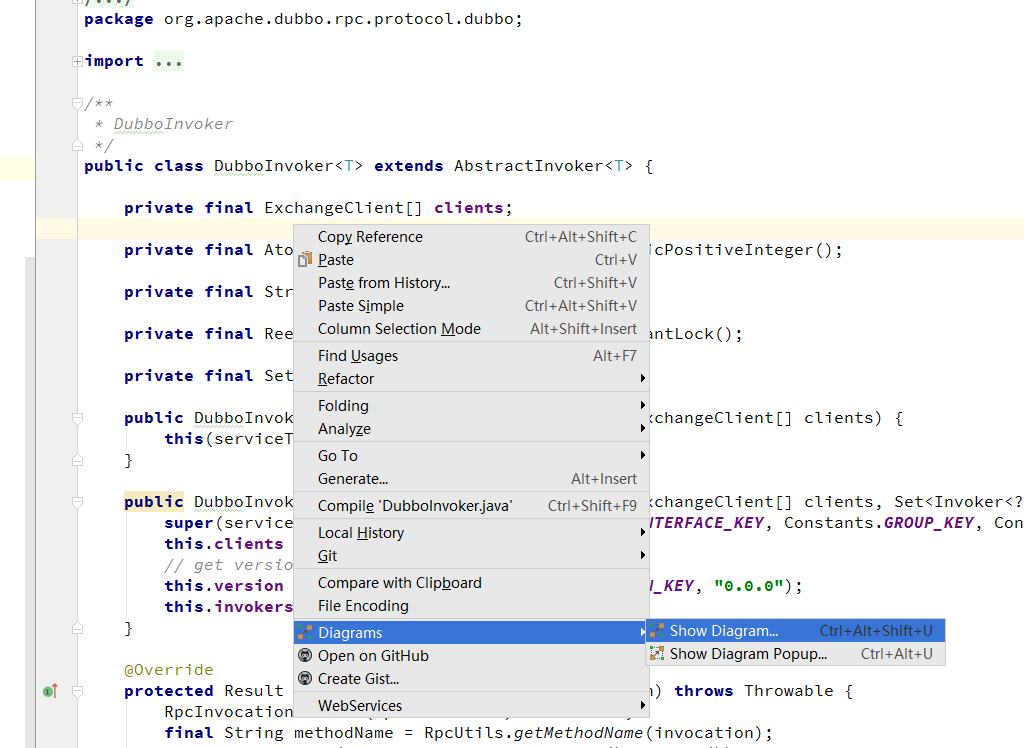This screenshot has height=748, width=1024.
Task: Choose Show Diagram Popup... item
Action: pyautogui.click(x=795, y=653)
